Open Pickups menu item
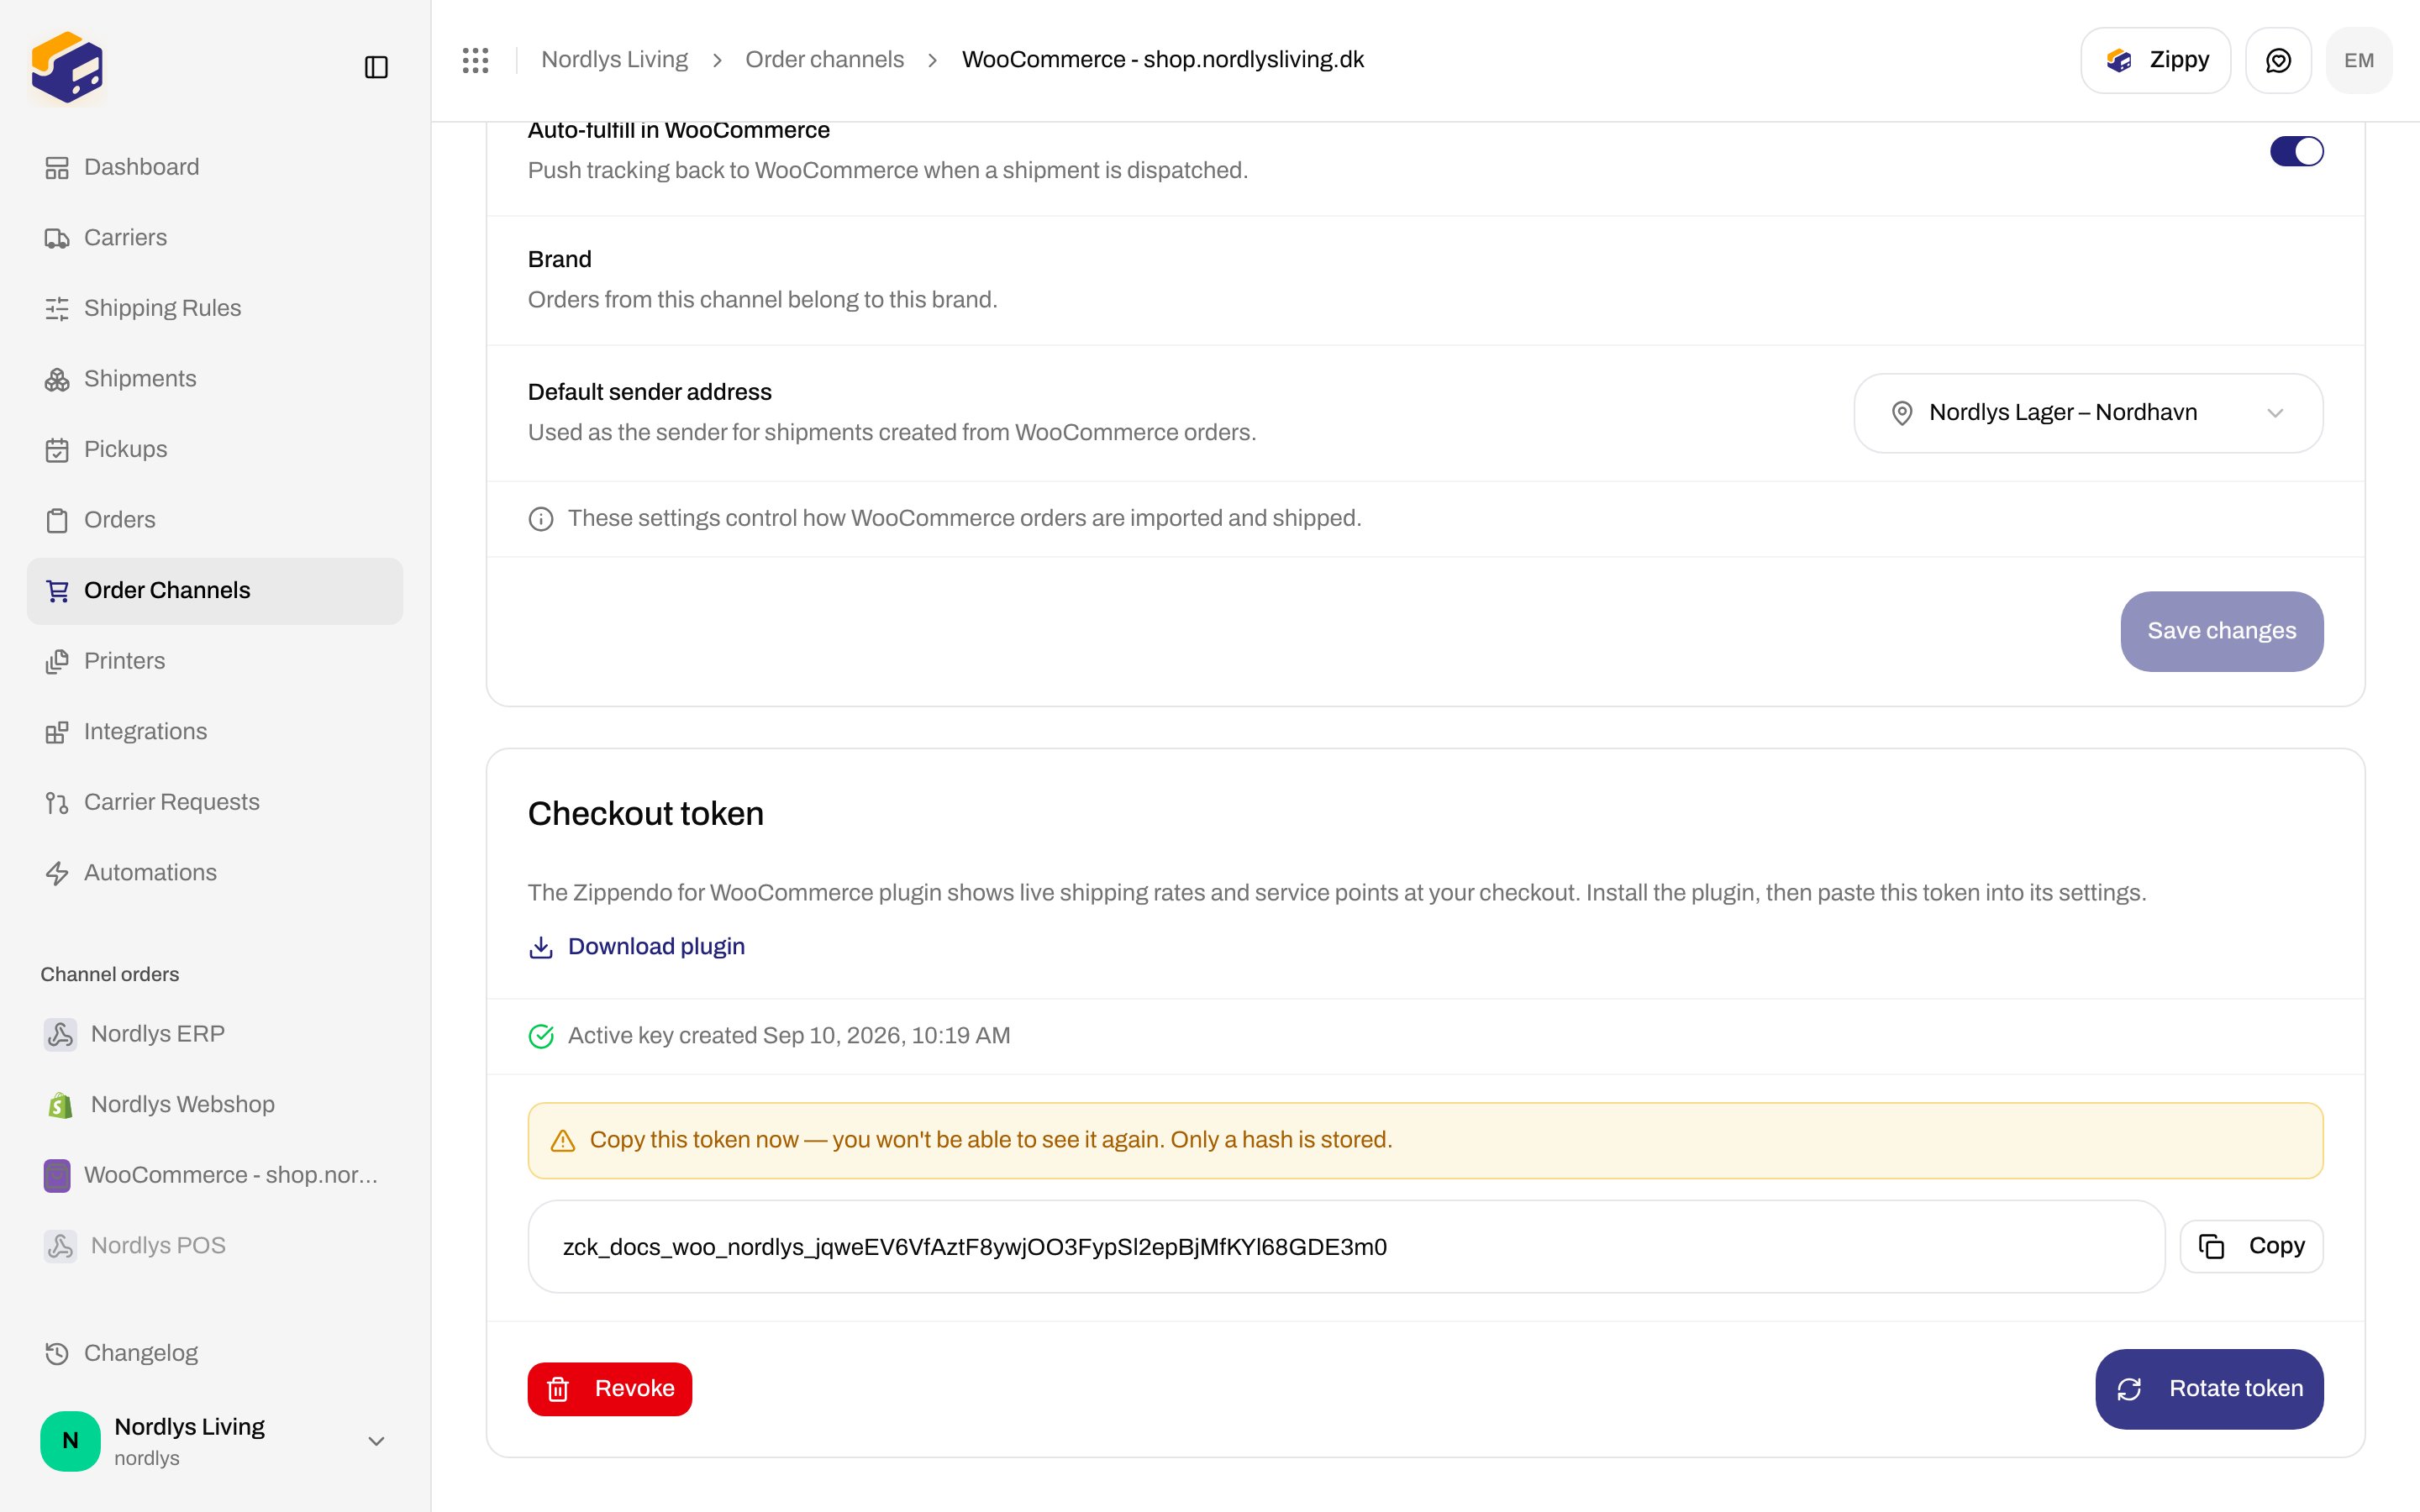The width and height of the screenshot is (2420, 1512). click(215, 449)
